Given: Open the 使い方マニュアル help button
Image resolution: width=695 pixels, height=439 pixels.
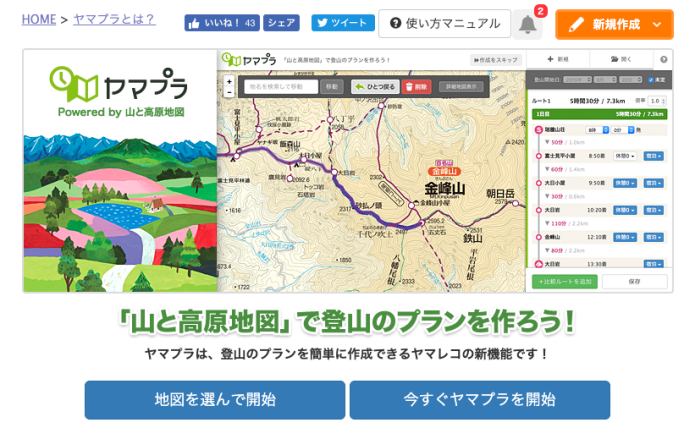Looking at the screenshot, I should tap(445, 24).
